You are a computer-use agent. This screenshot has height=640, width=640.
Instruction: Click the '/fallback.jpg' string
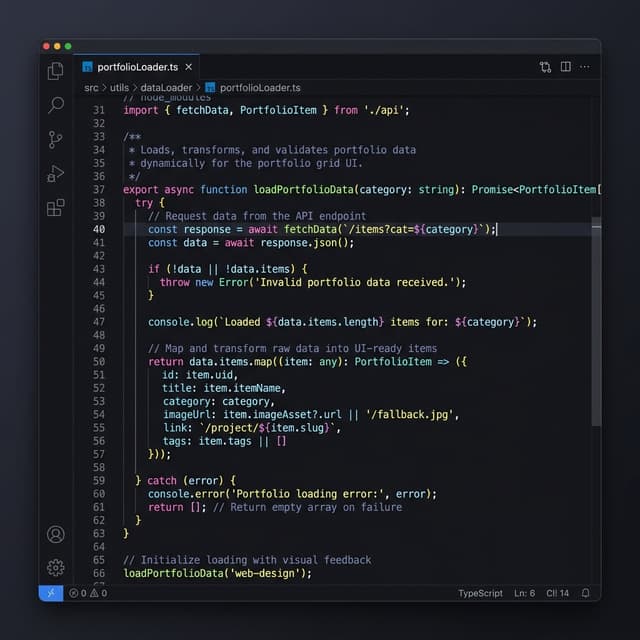[410, 415]
